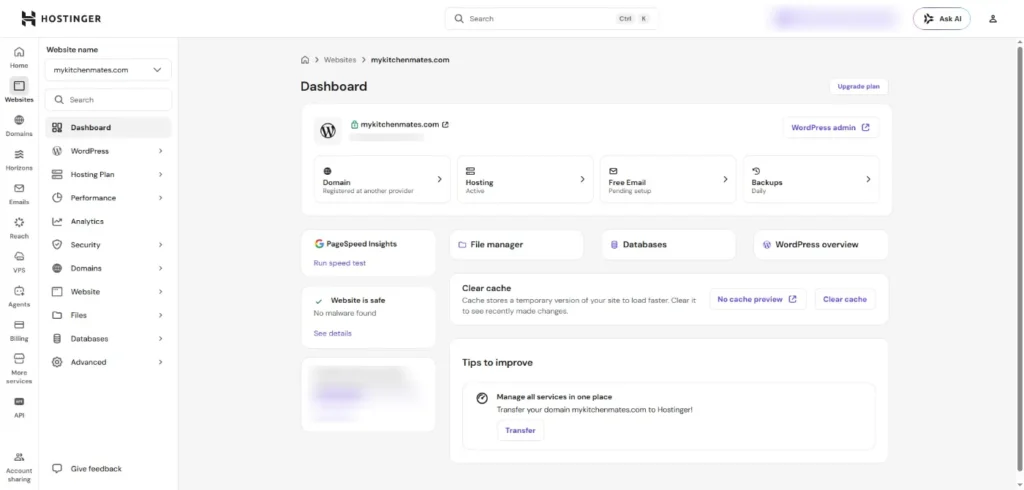Click Analytics chart icon in sidebar
Image resolution: width=1024 pixels, height=490 pixels.
(x=57, y=221)
